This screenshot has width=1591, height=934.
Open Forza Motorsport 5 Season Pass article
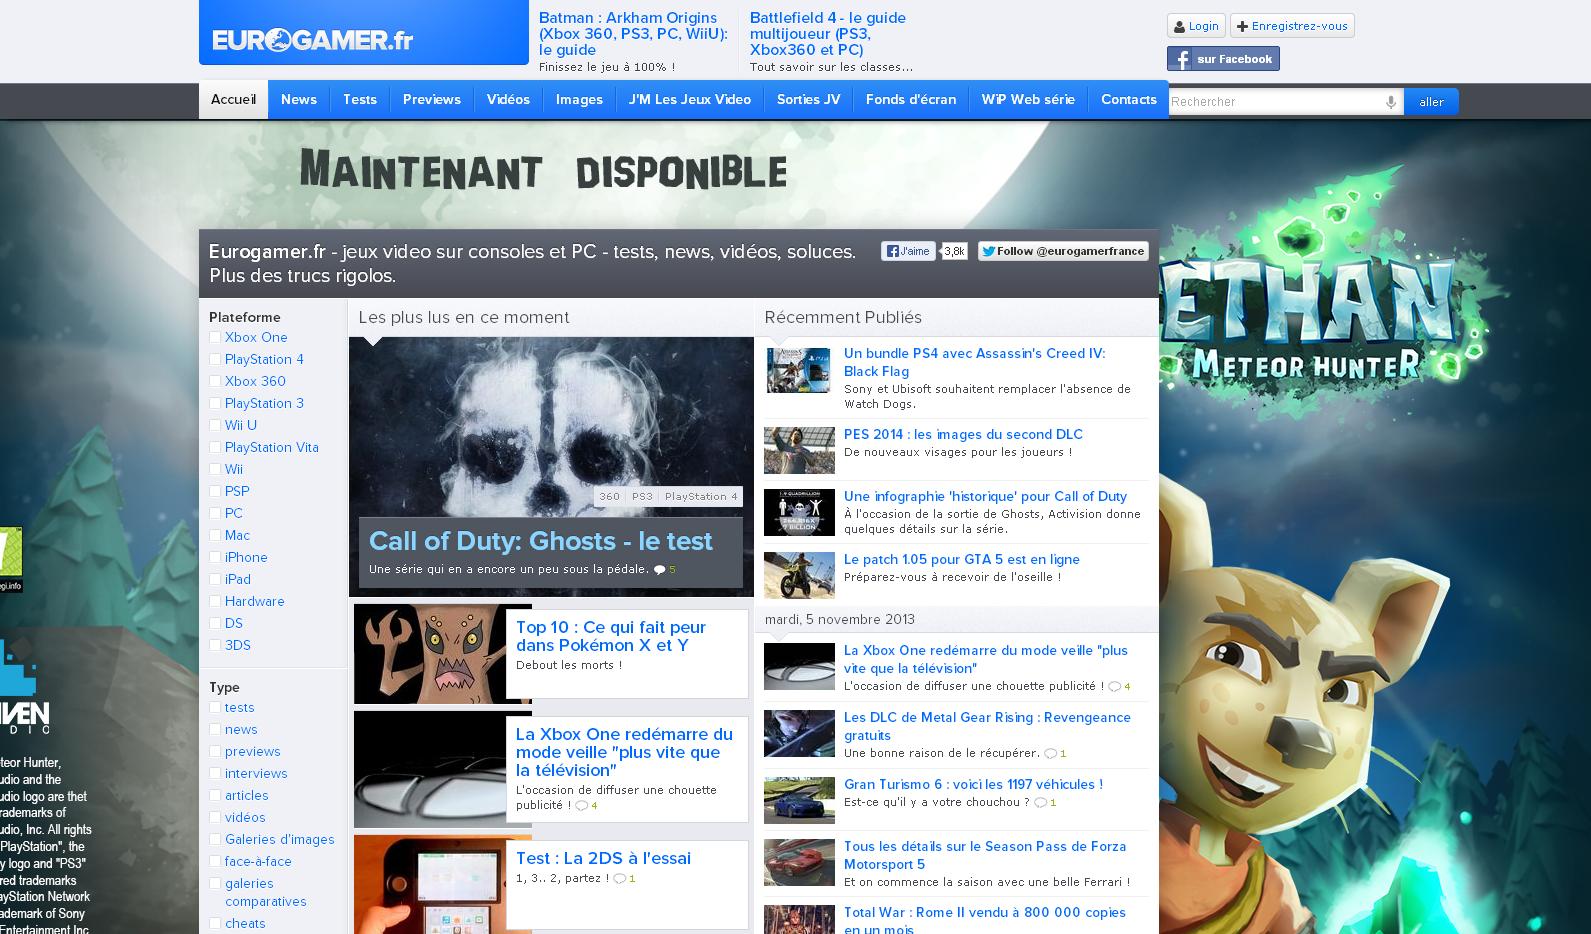point(985,855)
